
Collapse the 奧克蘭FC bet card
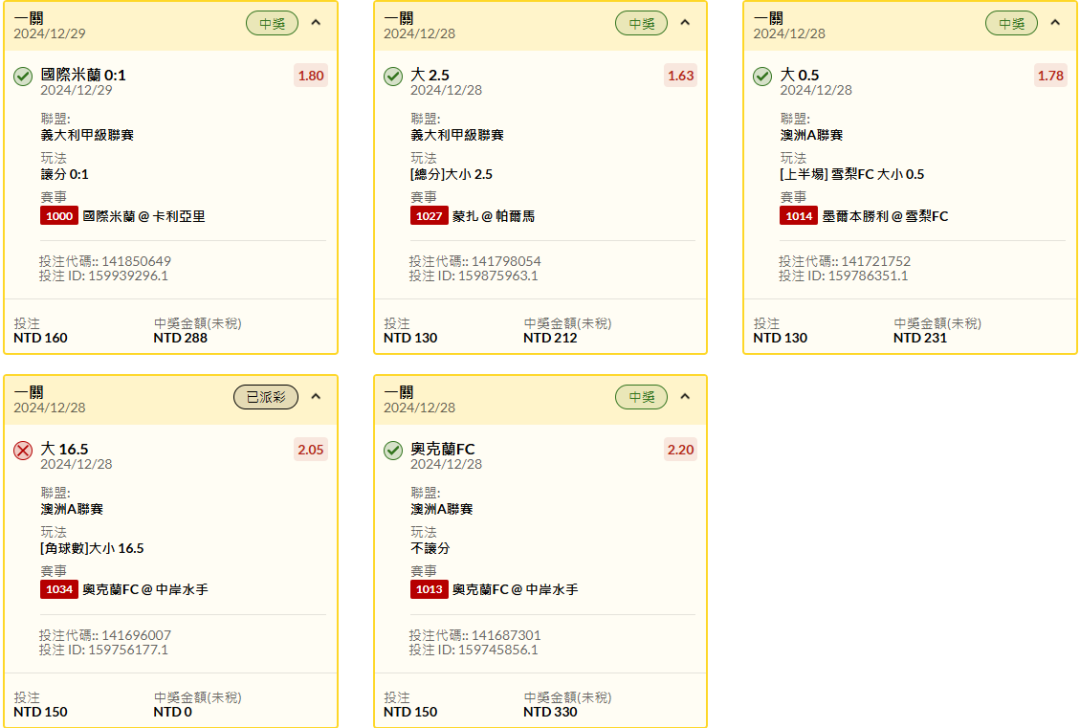(685, 397)
